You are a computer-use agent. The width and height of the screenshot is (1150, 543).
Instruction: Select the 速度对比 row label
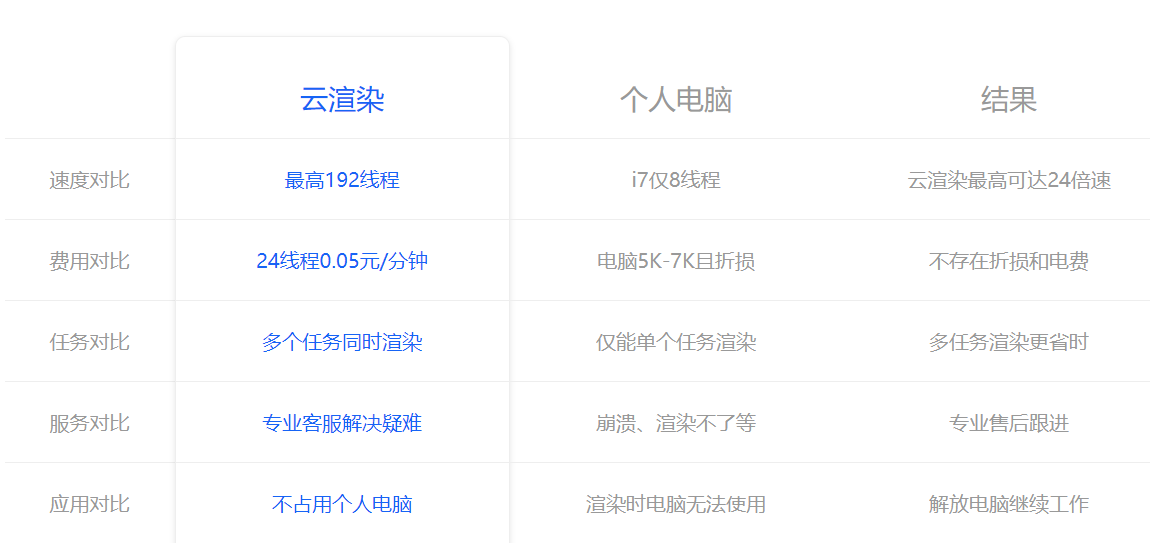[89, 180]
